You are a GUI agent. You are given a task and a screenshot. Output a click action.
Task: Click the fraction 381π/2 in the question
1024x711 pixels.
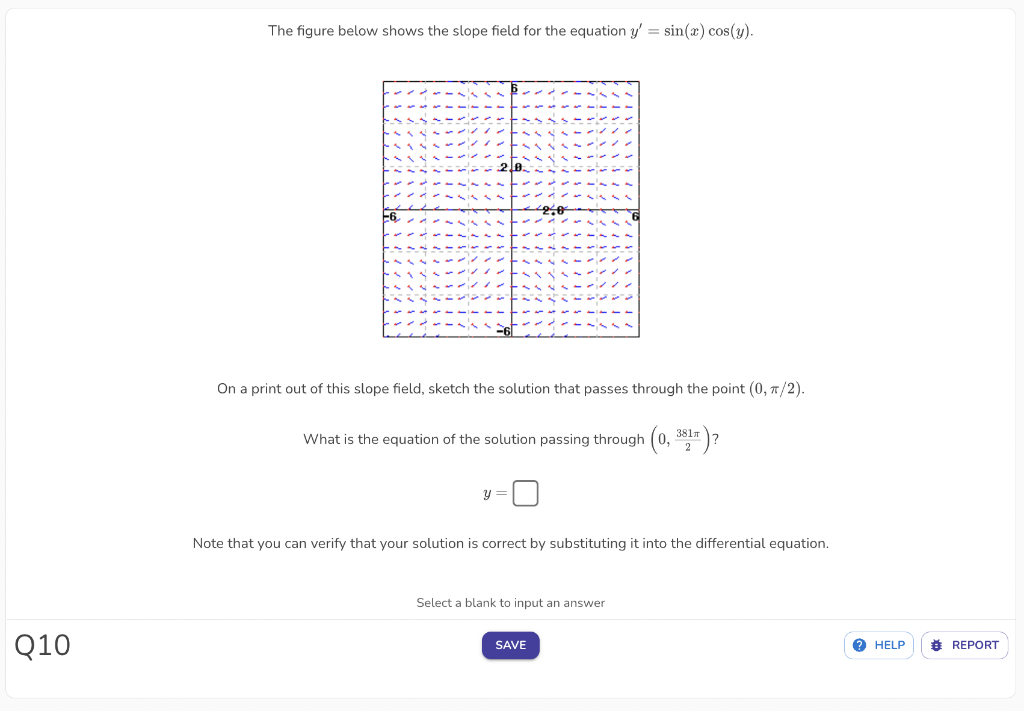[x=688, y=438]
